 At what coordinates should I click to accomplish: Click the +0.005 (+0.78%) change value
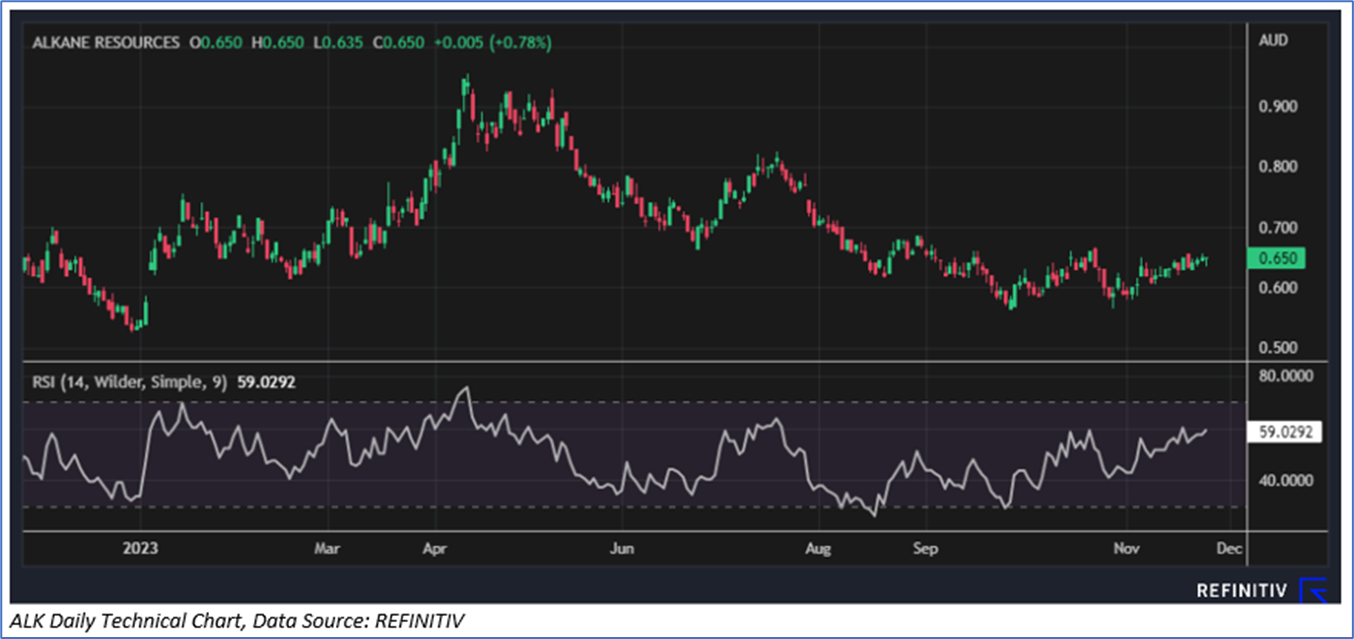492,43
